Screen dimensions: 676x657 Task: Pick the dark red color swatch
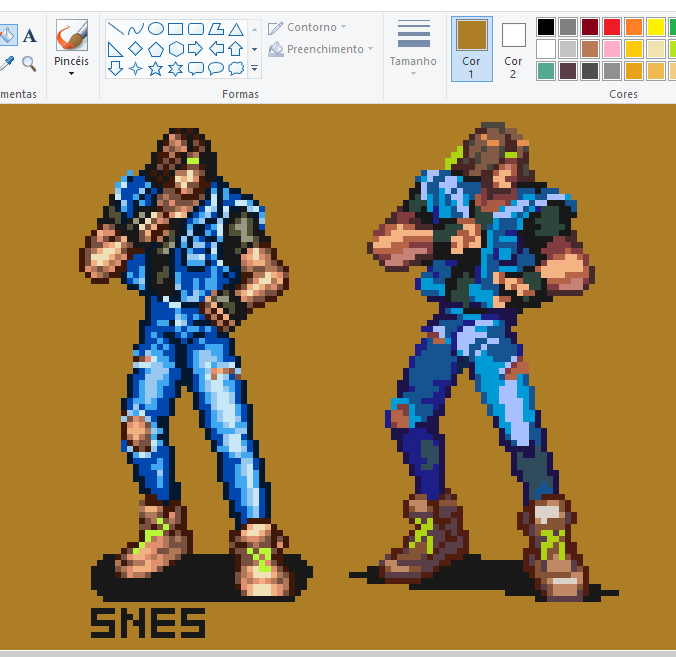590,27
